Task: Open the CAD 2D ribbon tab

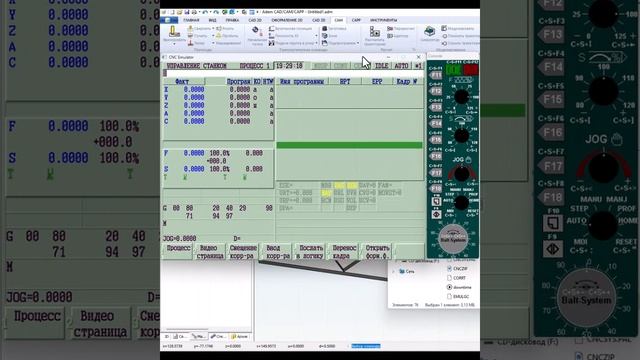Action: point(255,20)
